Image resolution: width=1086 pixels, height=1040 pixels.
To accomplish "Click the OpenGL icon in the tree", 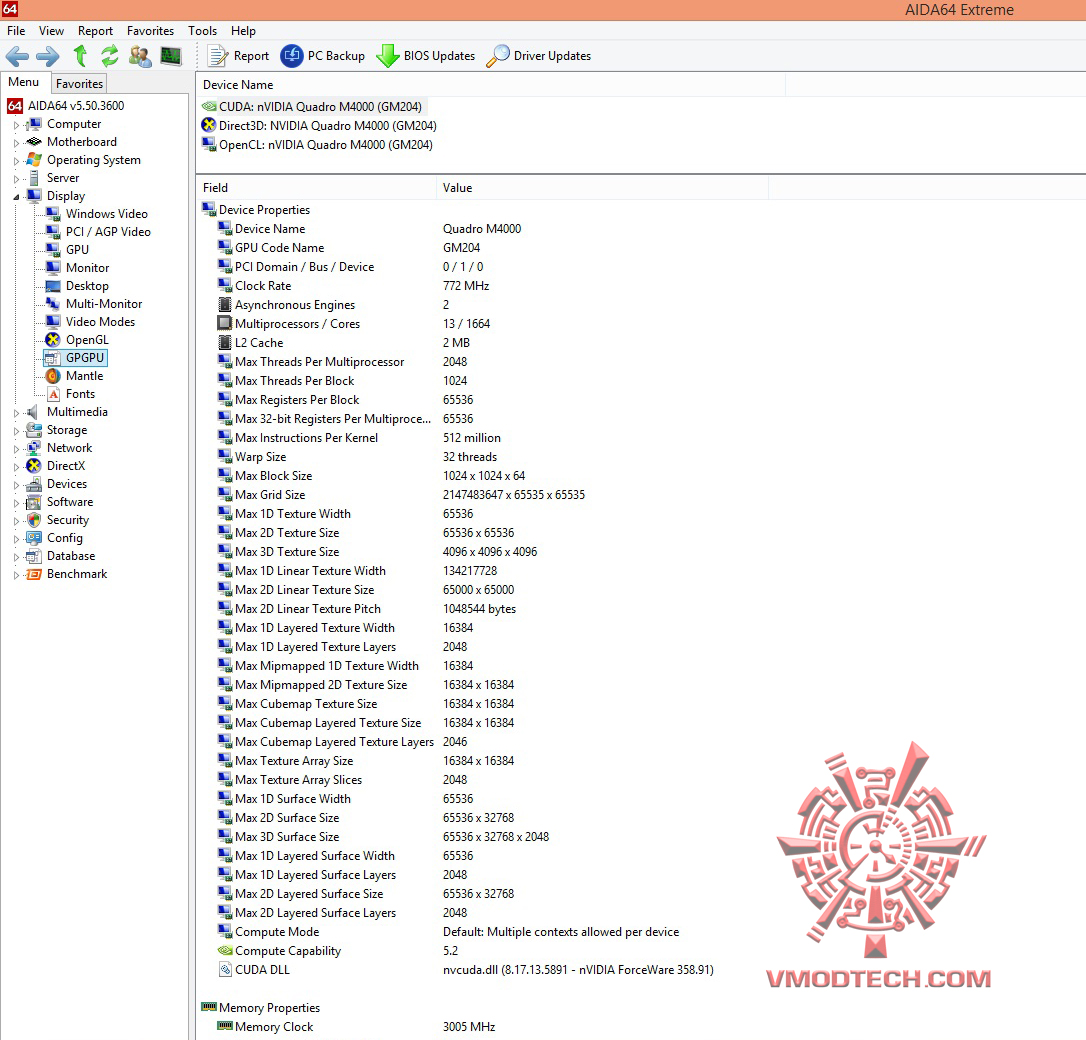I will pyautogui.click(x=53, y=340).
